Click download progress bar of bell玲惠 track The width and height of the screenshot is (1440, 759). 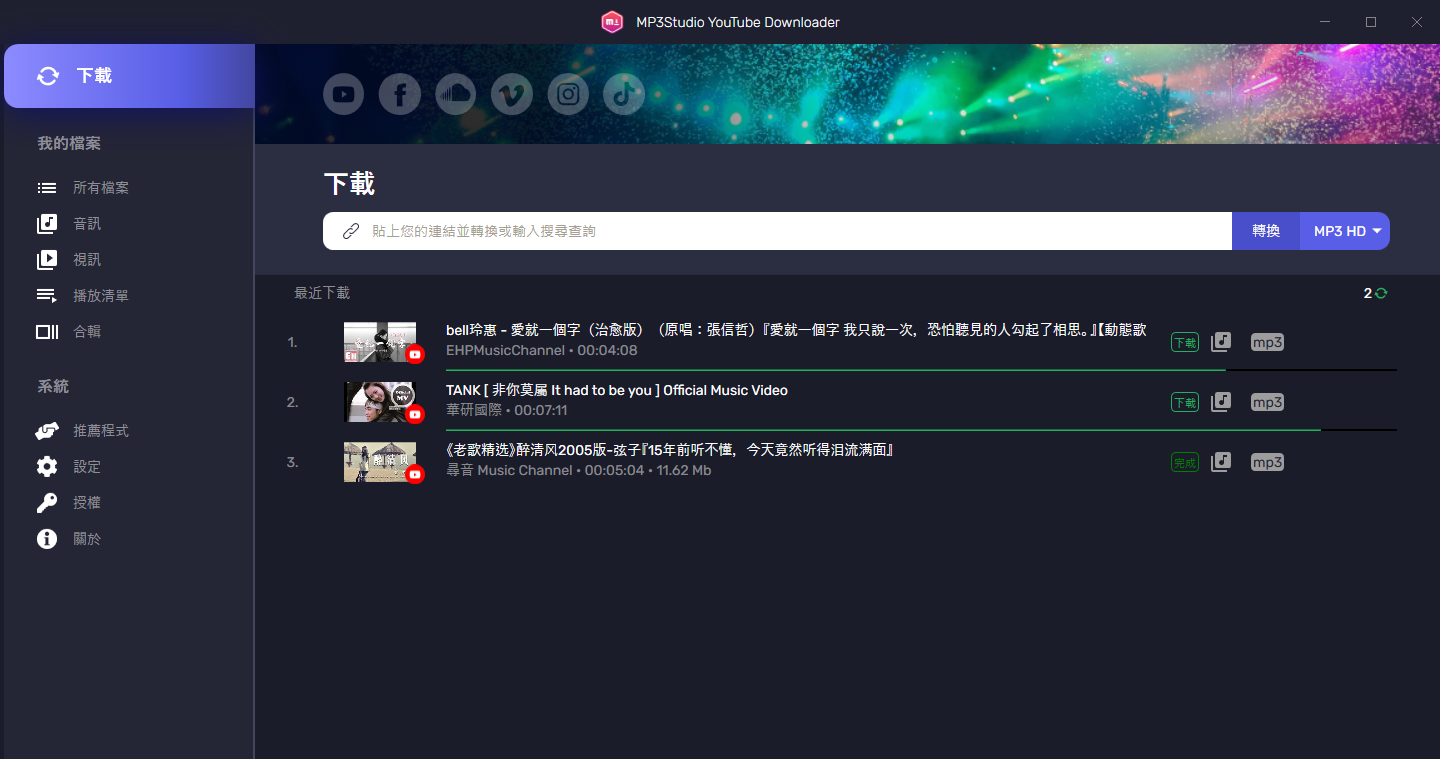(921, 370)
